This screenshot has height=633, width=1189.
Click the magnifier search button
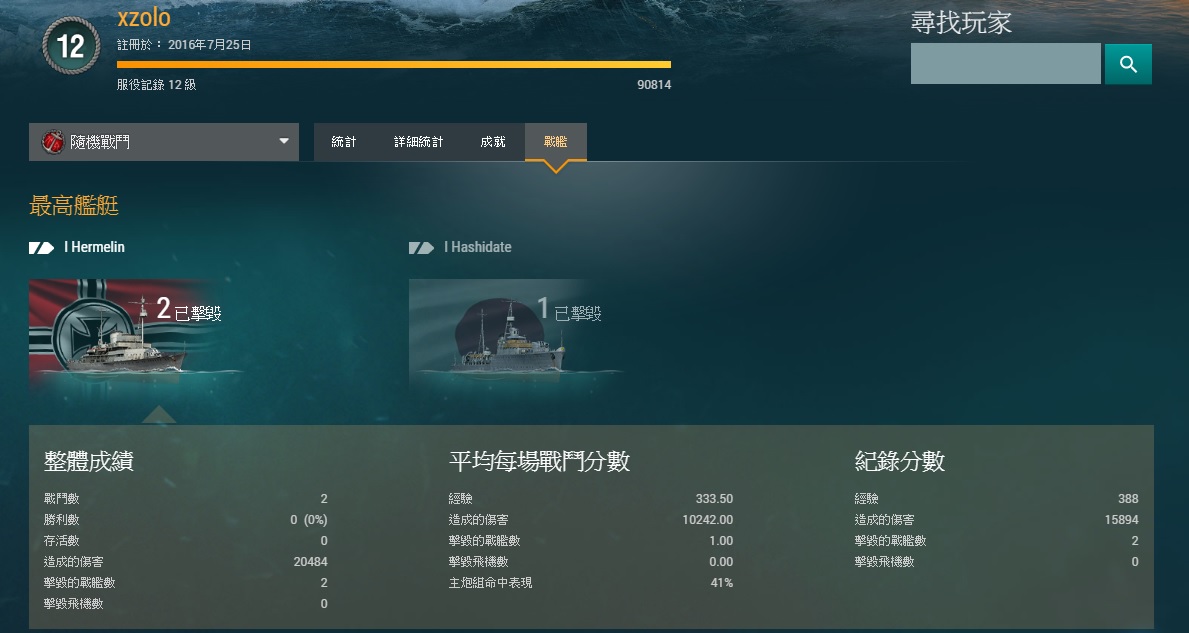1128,64
